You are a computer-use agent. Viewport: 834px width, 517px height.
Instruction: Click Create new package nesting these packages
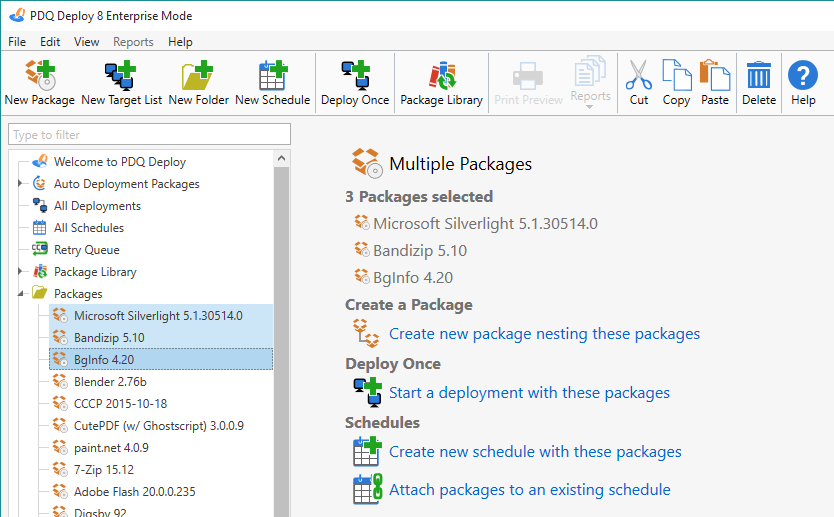[545, 333]
